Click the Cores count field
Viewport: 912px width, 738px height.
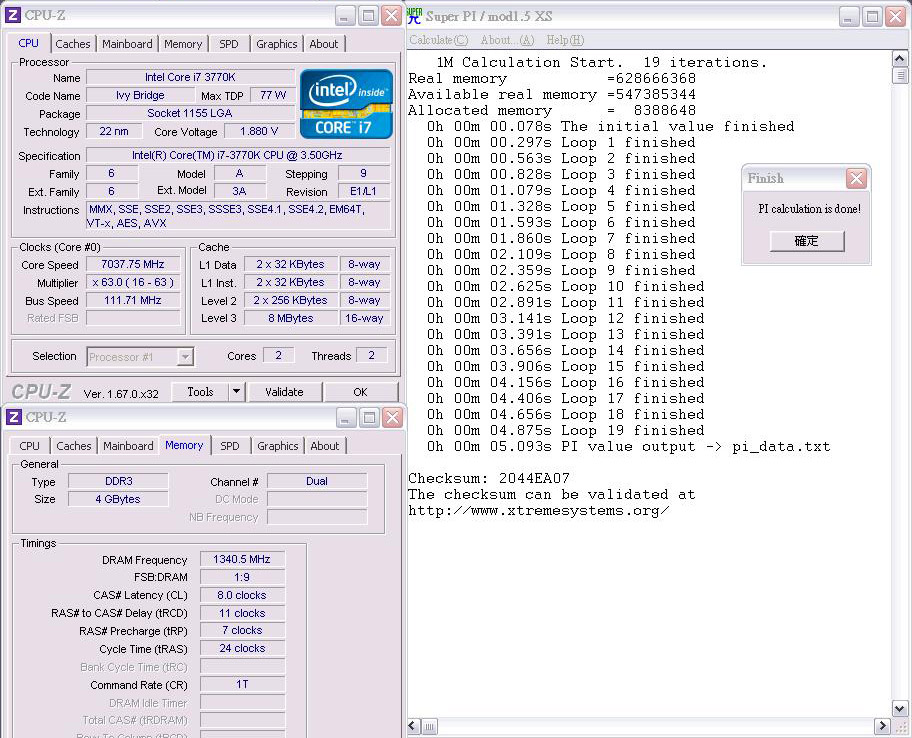[279, 355]
